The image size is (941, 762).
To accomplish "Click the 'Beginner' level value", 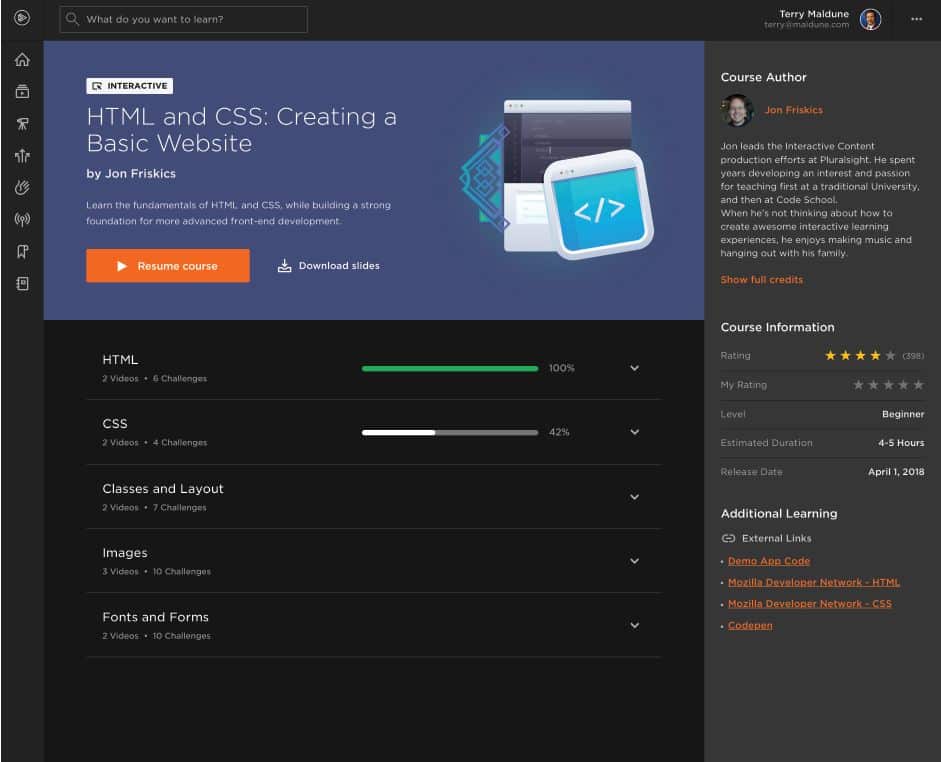I will click(x=903, y=414).
